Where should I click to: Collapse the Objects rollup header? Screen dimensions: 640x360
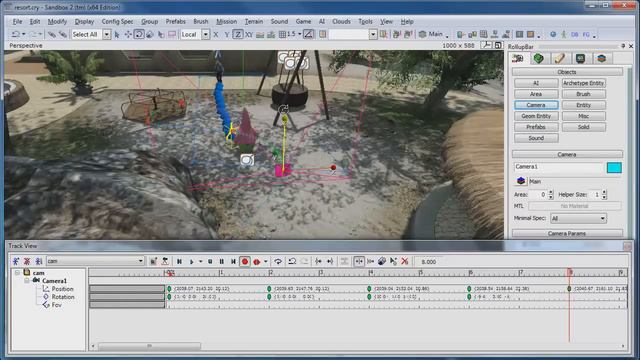[567, 72]
